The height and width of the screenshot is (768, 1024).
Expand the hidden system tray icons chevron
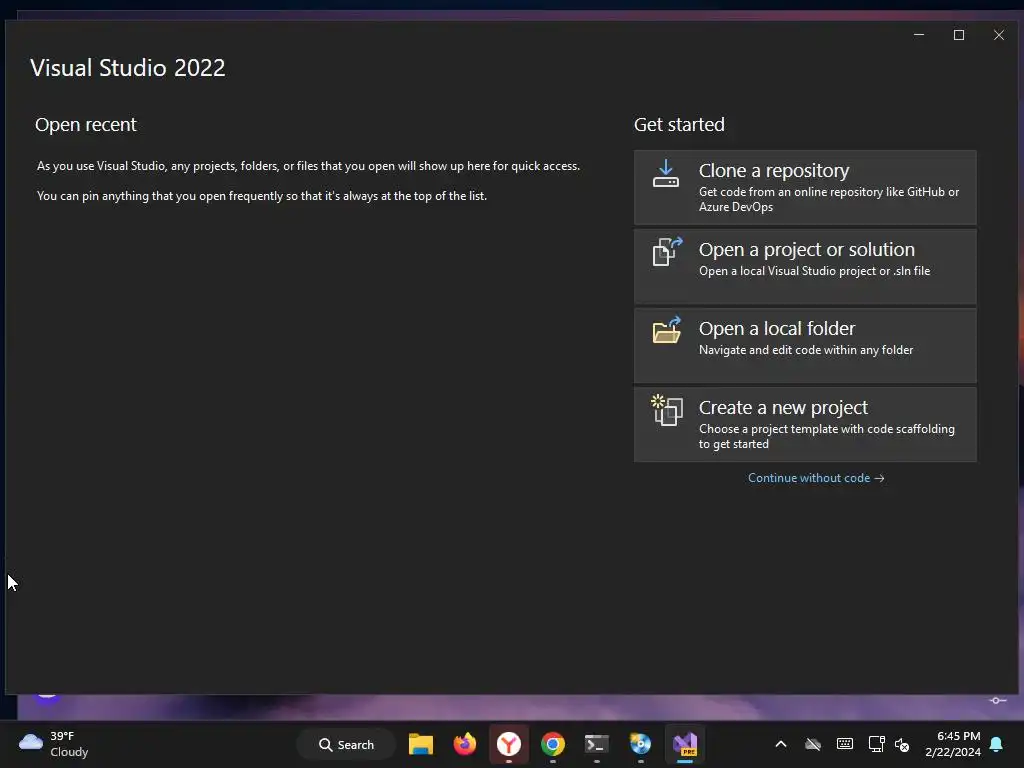coord(780,744)
